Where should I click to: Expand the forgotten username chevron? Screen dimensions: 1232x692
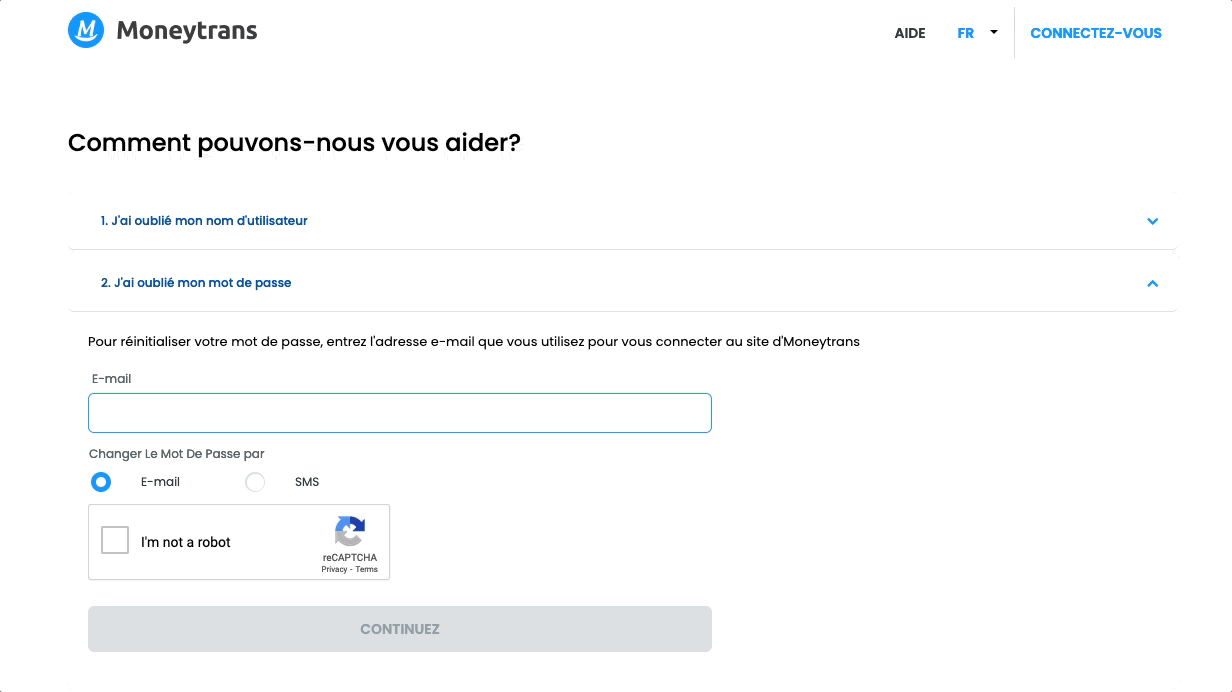pyautogui.click(x=1153, y=221)
